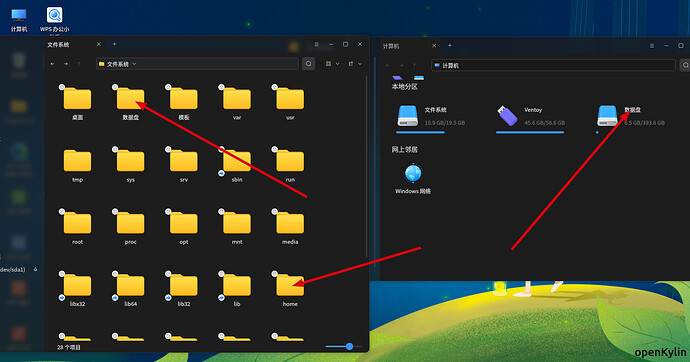Open the libx32 folder
Screen dimensions: 690x362
77,285
